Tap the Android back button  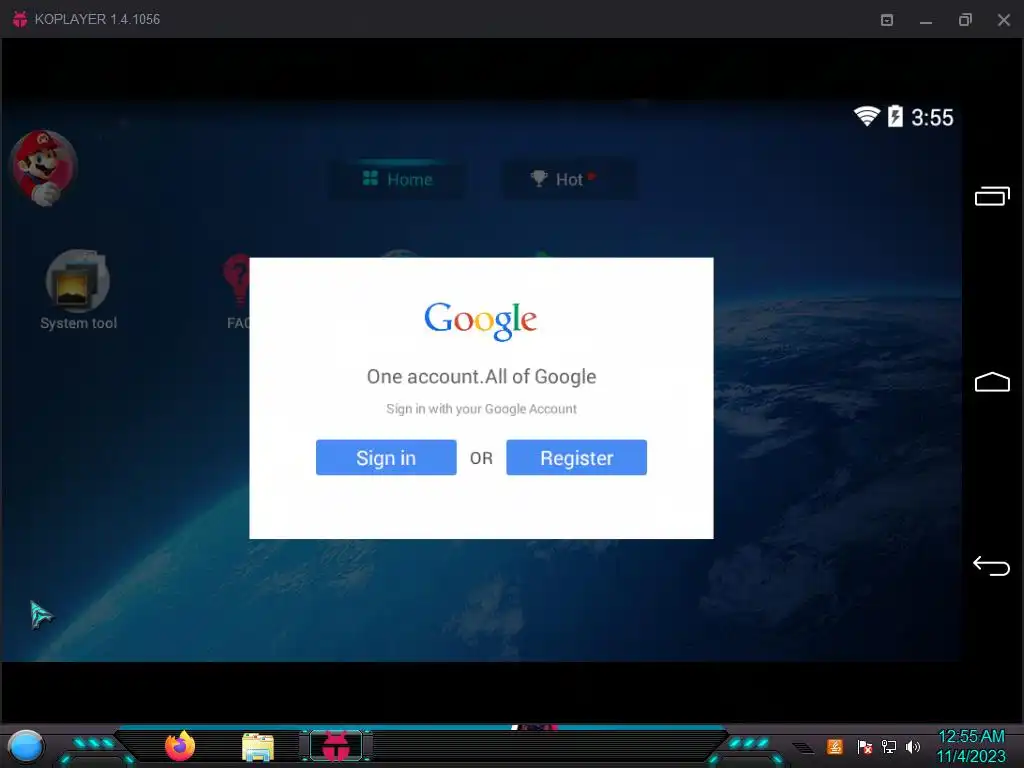click(x=991, y=566)
